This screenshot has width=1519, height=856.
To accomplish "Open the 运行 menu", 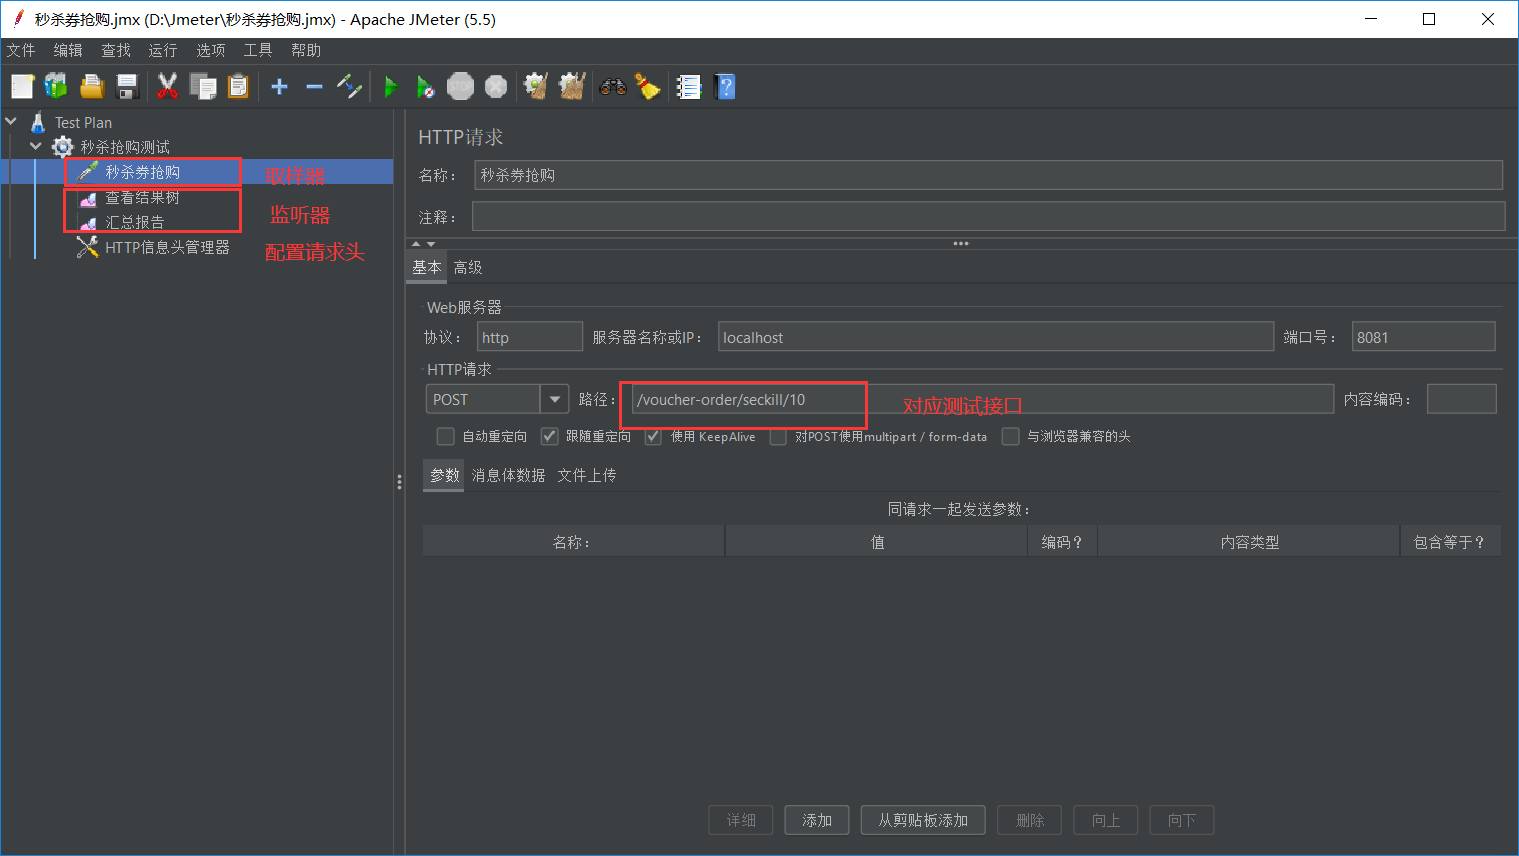I will point(162,50).
